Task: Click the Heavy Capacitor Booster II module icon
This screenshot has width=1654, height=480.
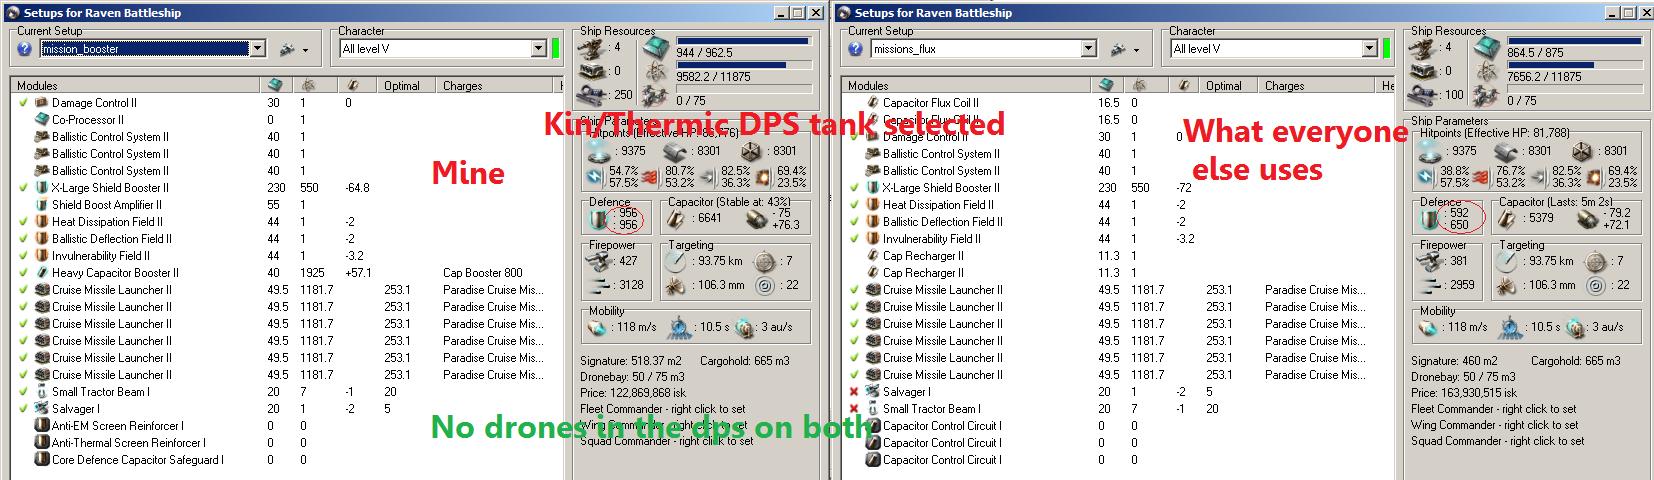Action: (42, 272)
